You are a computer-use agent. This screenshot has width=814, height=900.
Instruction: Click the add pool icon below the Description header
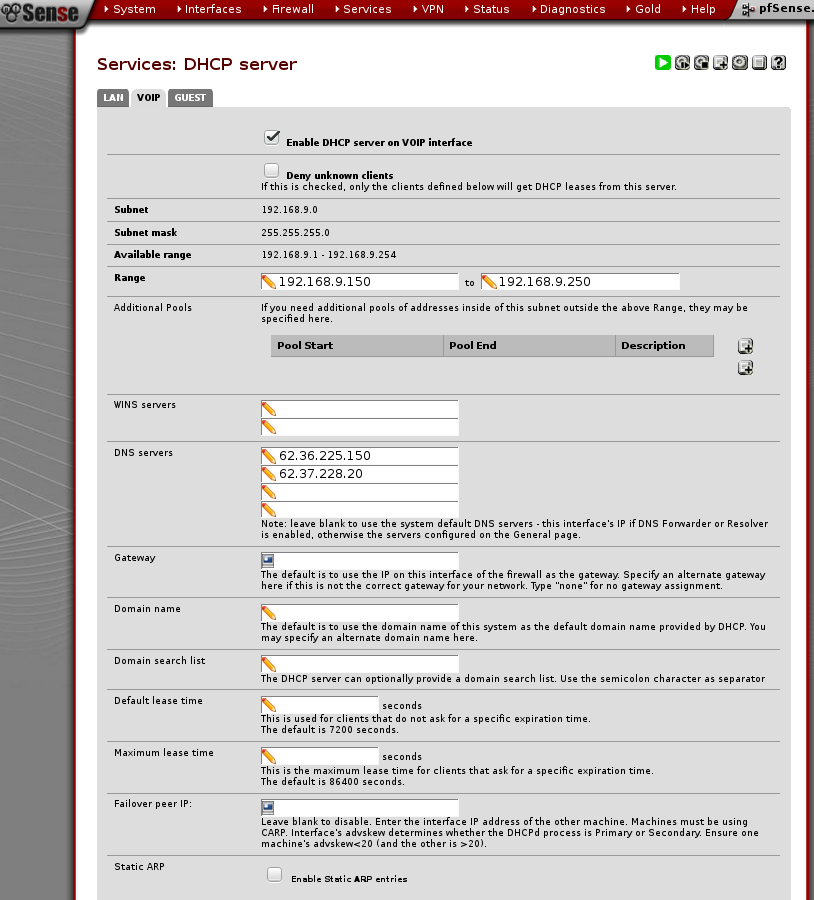tap(745, 368)
